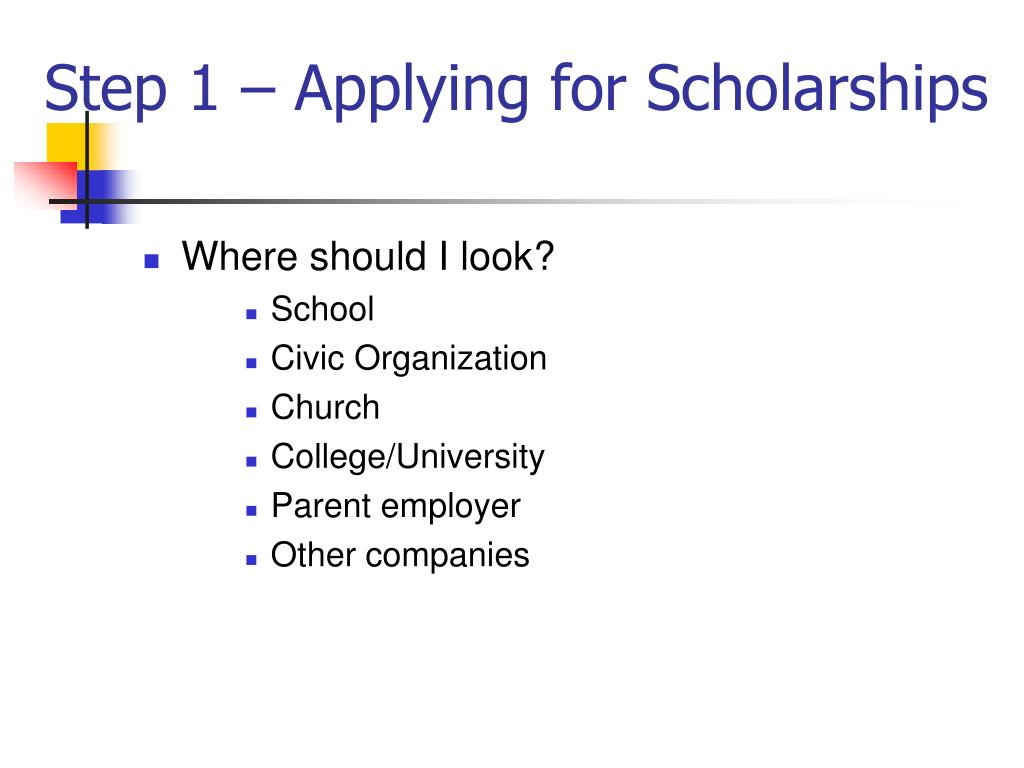Image resolution: width=1024 pixels, height=768 pixels.
Task: Select the 'Where should I look?' heading
Action: [x=368, y=256]
